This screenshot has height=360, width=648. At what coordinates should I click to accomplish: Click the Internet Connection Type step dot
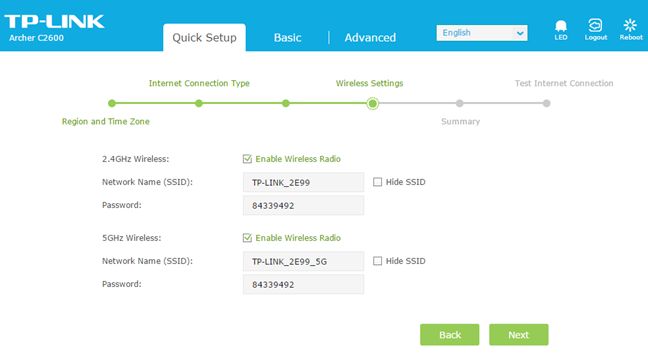pyautogui.click(x=199, y=103)
